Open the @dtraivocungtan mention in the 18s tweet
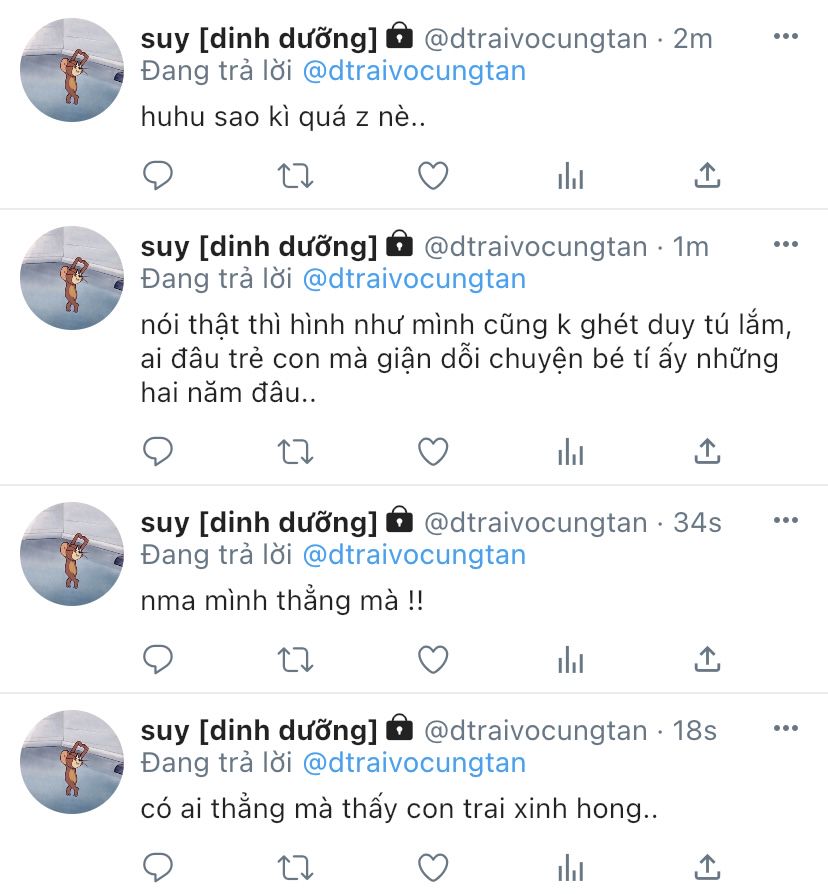Image resolution: width=828 pixels, height=894 pixels. click(x=414, y=763)
